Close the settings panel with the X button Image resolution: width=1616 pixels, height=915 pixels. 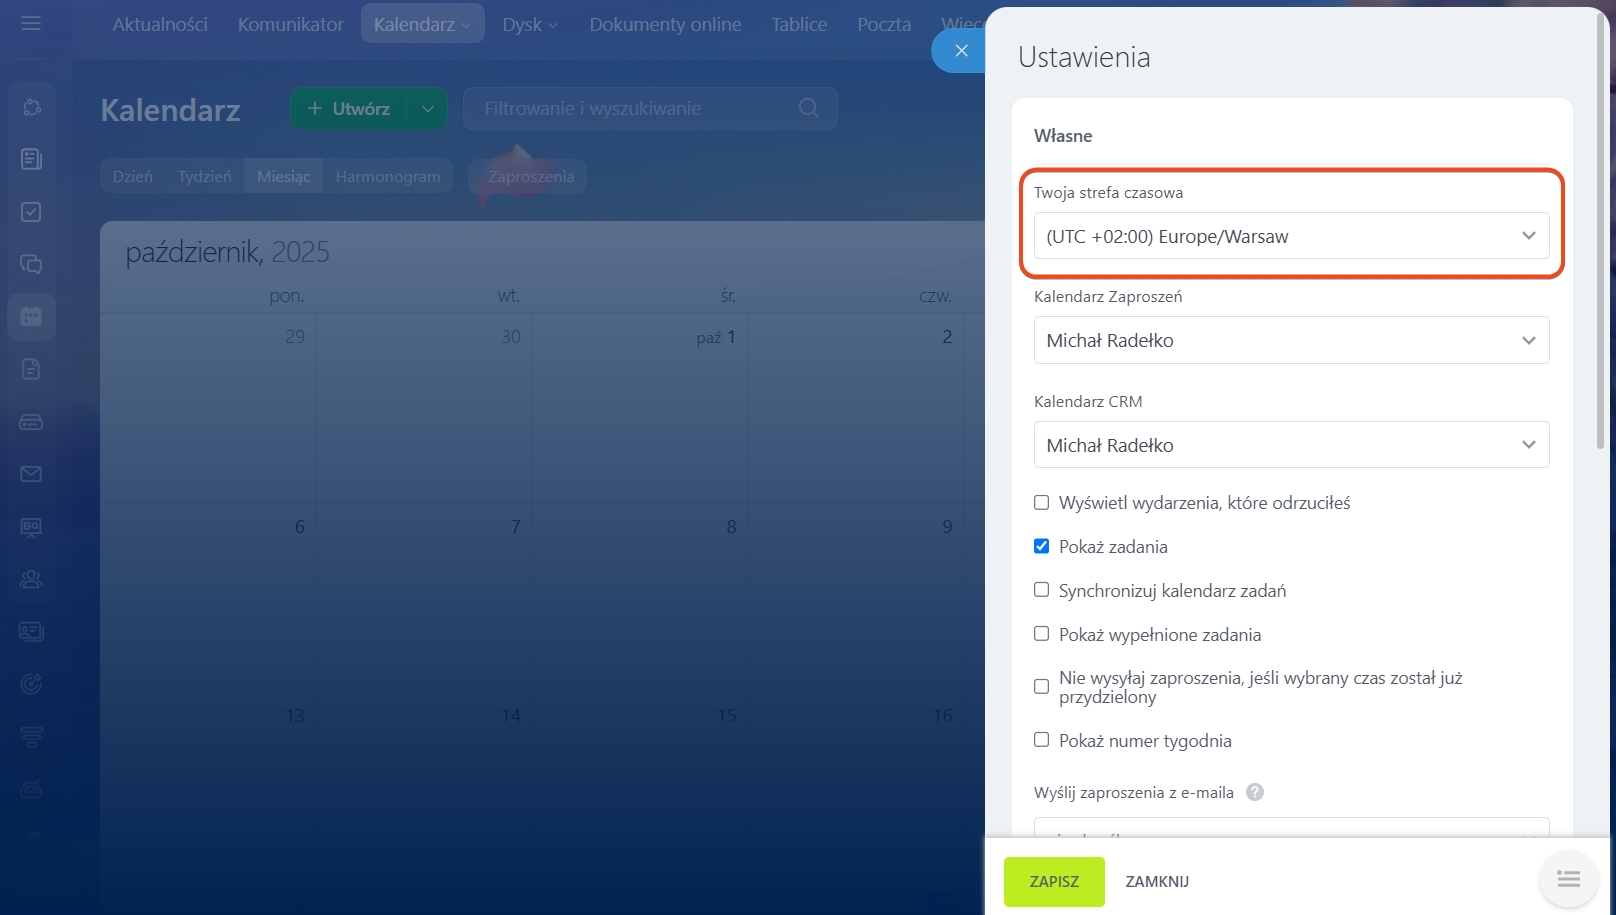[961, 50]
